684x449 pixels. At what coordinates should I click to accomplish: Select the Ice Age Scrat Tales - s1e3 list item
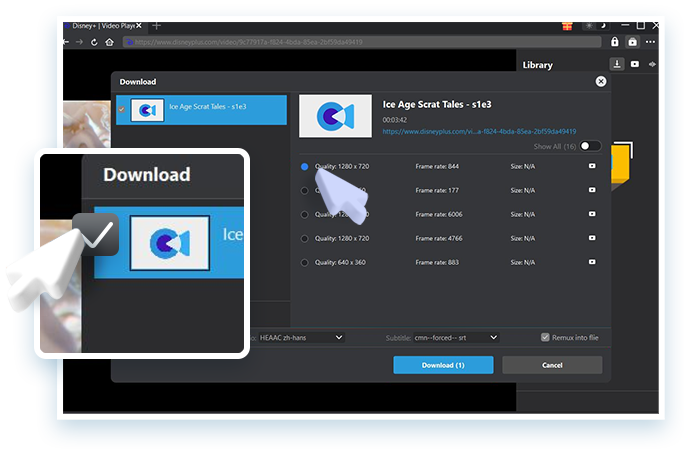(202, 110)
